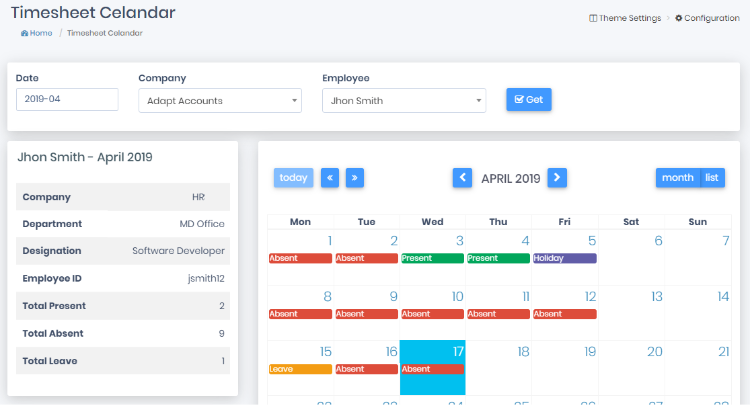Click APRIL 2019 calendar title
This screenshot has width=750, height=416.
click(510, 179)
